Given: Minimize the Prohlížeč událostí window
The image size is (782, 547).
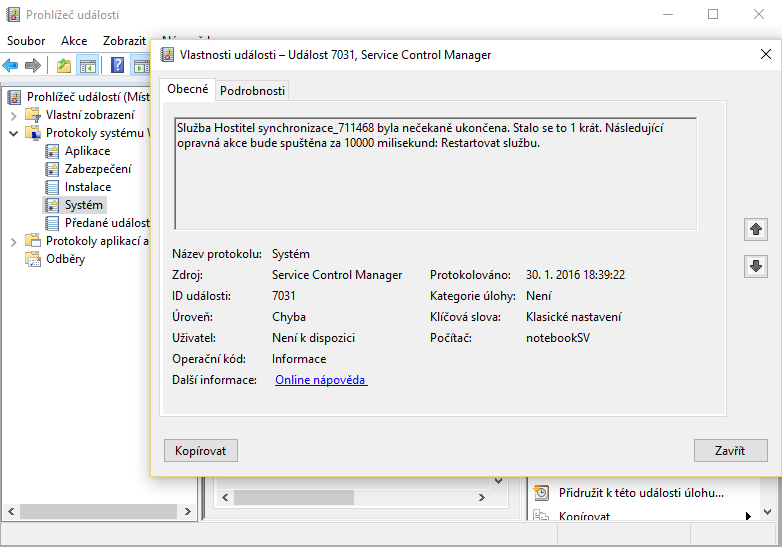Looking at the screenshot, I should [x=668, y=14].
